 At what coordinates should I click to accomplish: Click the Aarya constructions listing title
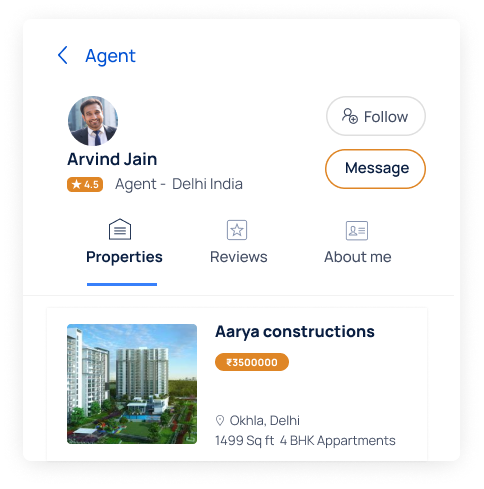coord(295,332)
